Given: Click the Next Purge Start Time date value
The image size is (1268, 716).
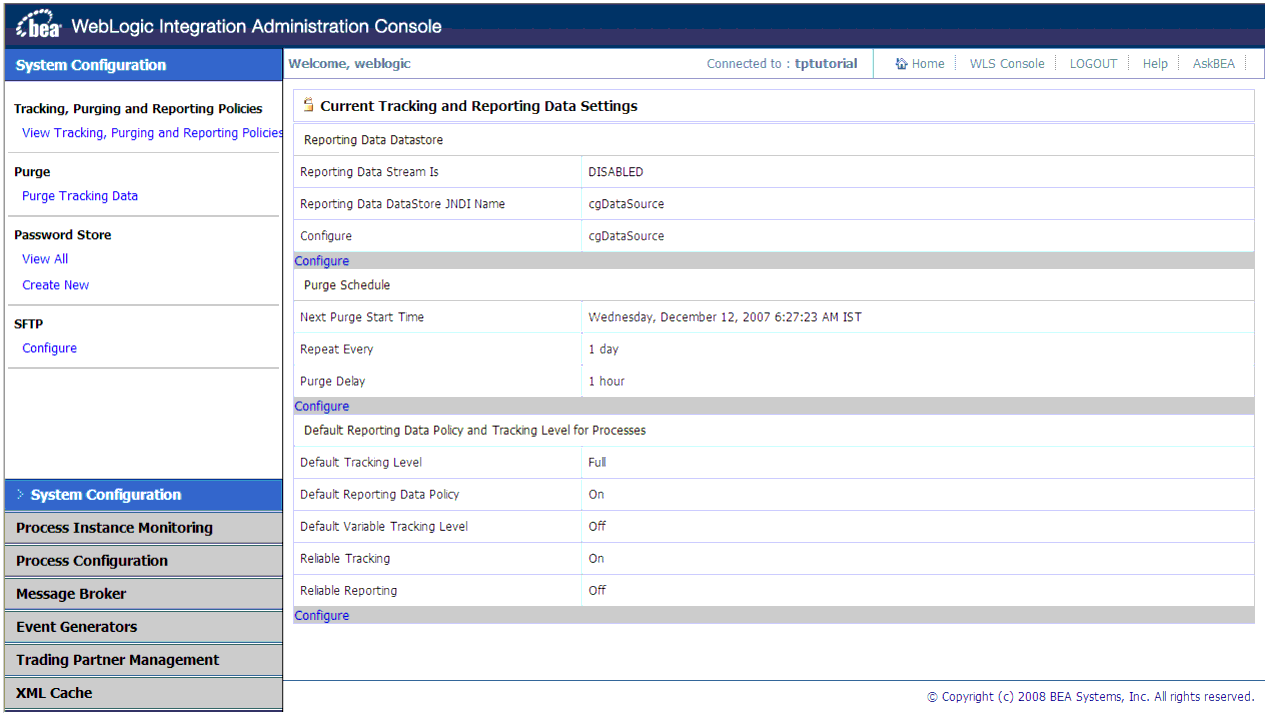Looking at the screenshot, I should pos(725,317).
